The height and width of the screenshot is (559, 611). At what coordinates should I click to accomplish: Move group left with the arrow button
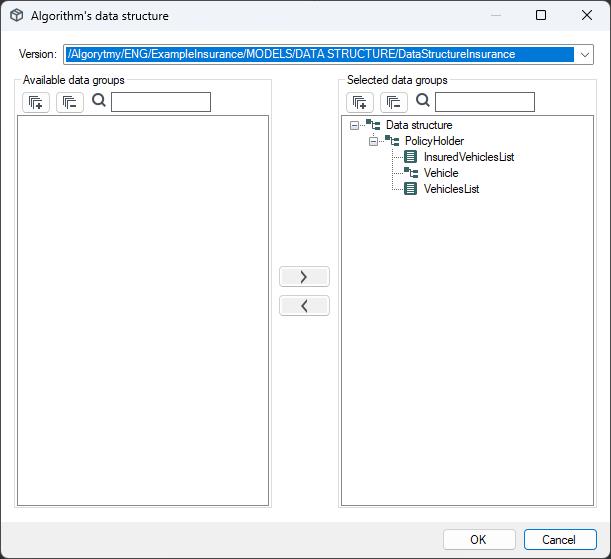pyautogui.click(x=304, y=306)
